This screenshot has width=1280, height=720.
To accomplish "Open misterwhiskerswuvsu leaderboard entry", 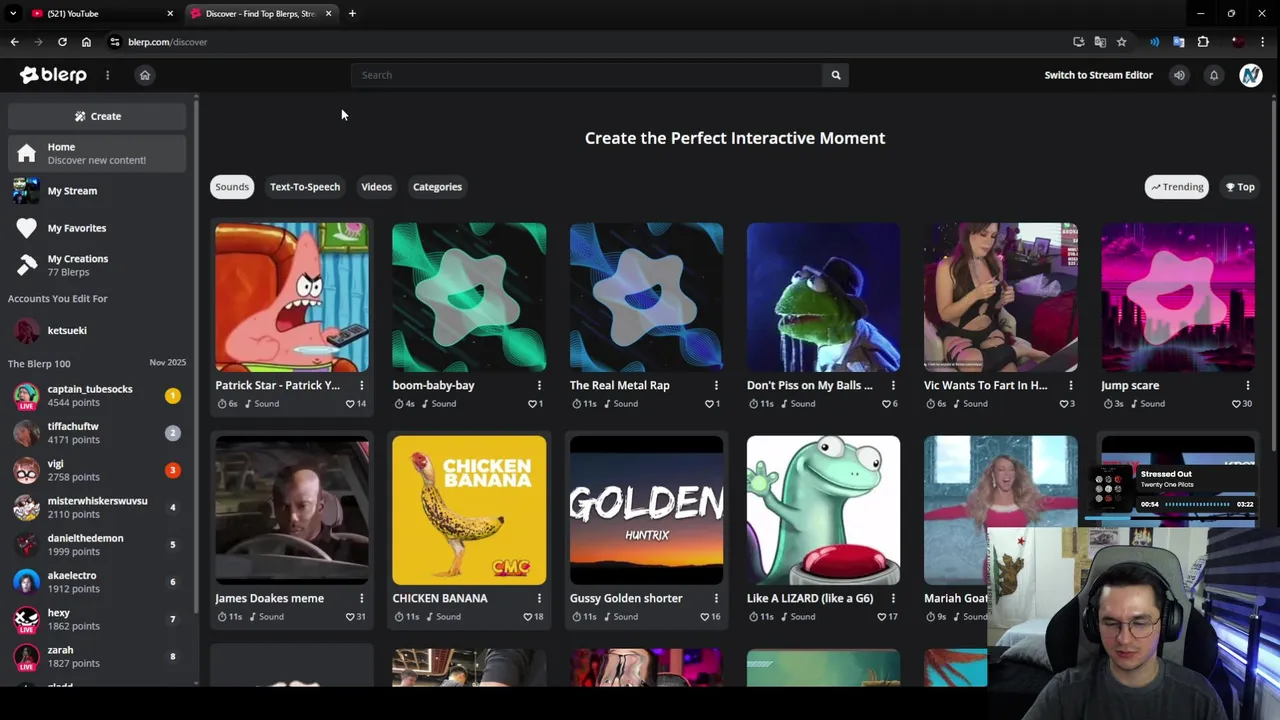I will click(97, 507).
